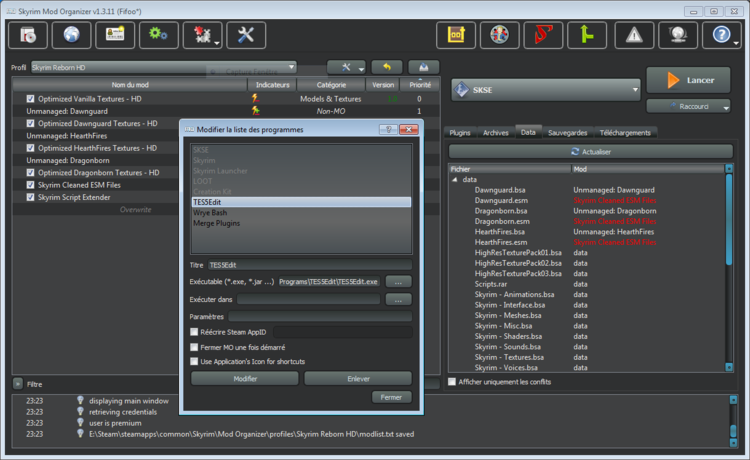
Task: Open dropdown arrow on help icon
Action: click(736, 44)
